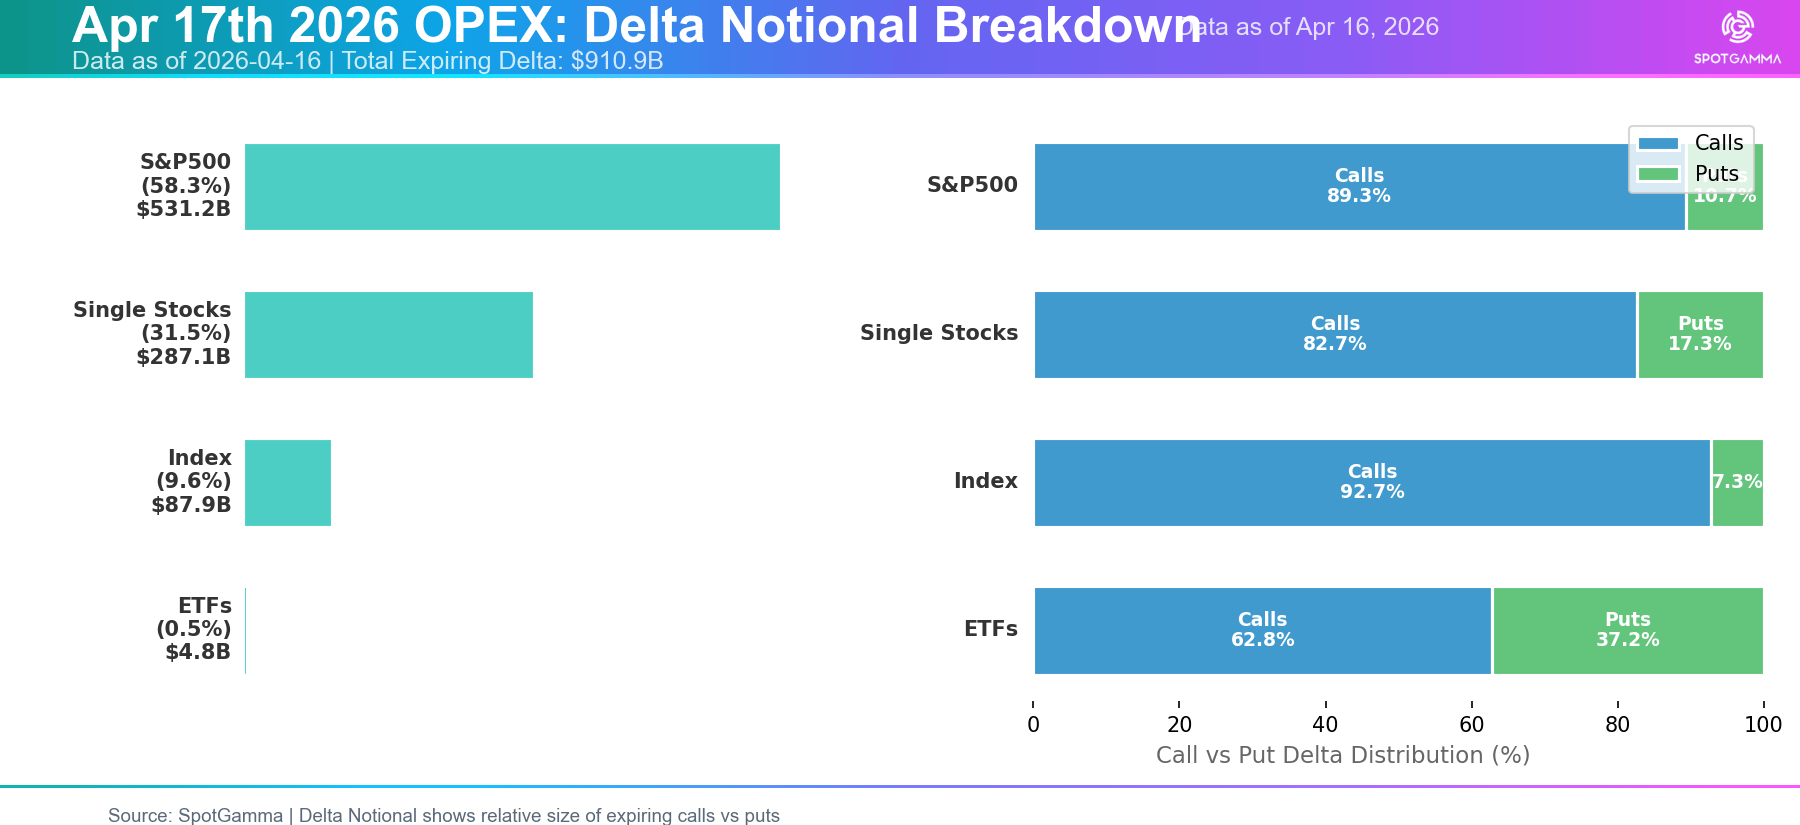Image resolution: width=1800 pixels, height=825 pixels.
Task: Click the SpotGamma logo icon
Action: click(1737, 27)
